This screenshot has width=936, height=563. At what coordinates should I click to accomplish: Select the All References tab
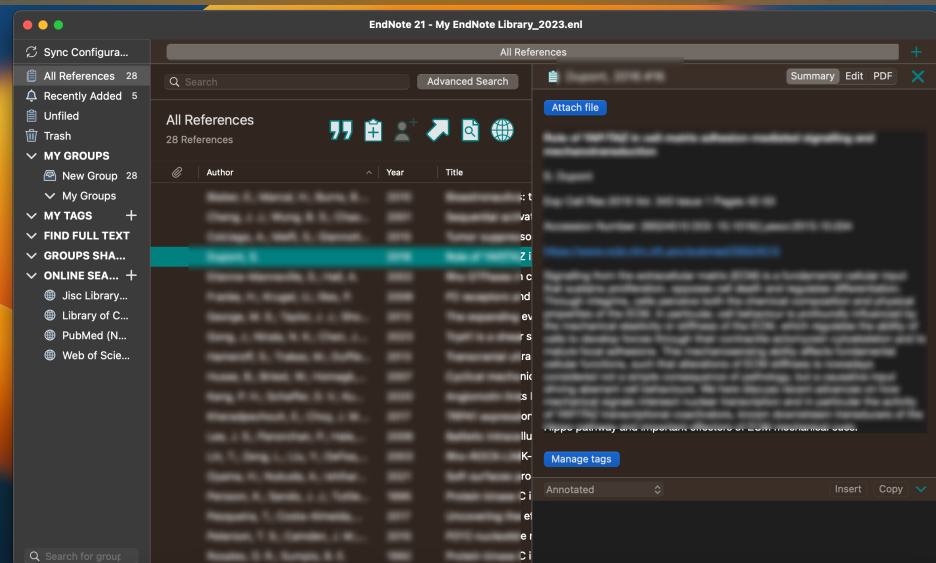pos(532,52)
